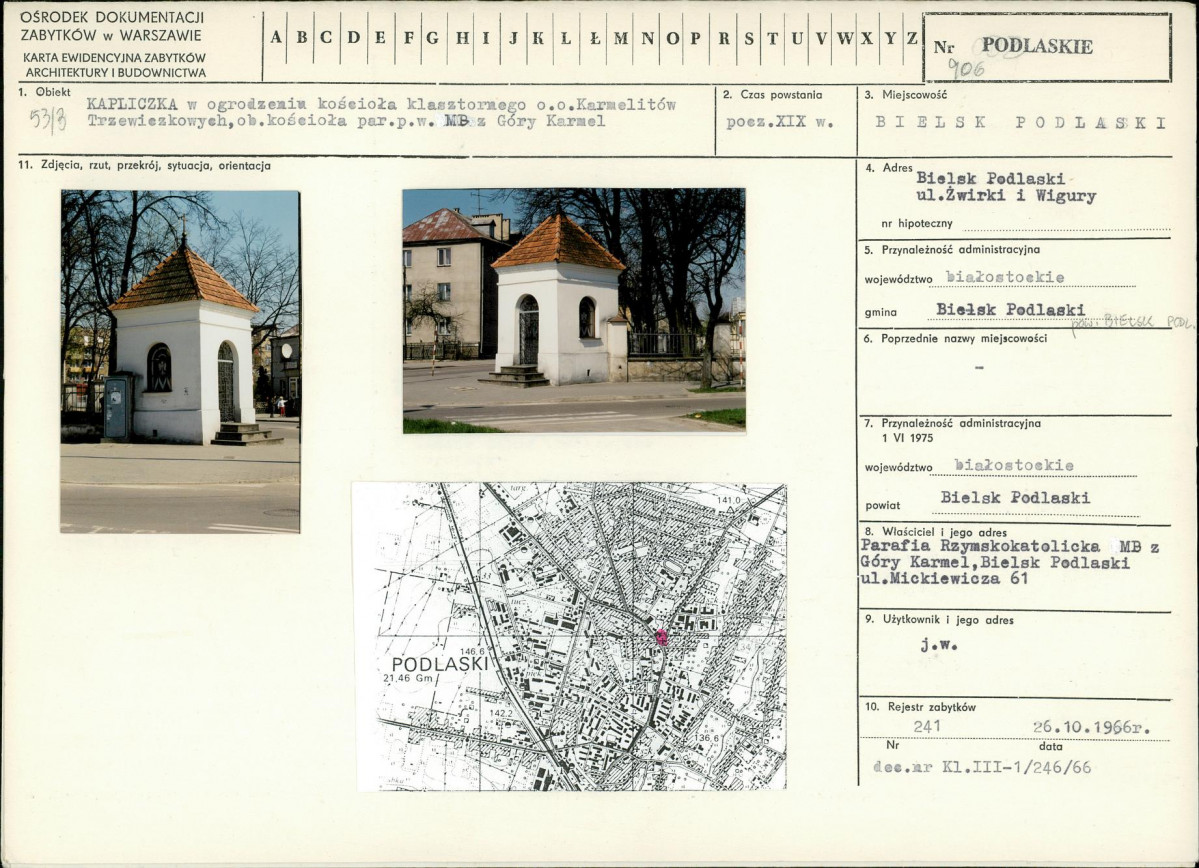This screenshot has width=1199, height=868.
Task: Click the 'pocz.XIX w.' date field
Action: tap(779, 122)
